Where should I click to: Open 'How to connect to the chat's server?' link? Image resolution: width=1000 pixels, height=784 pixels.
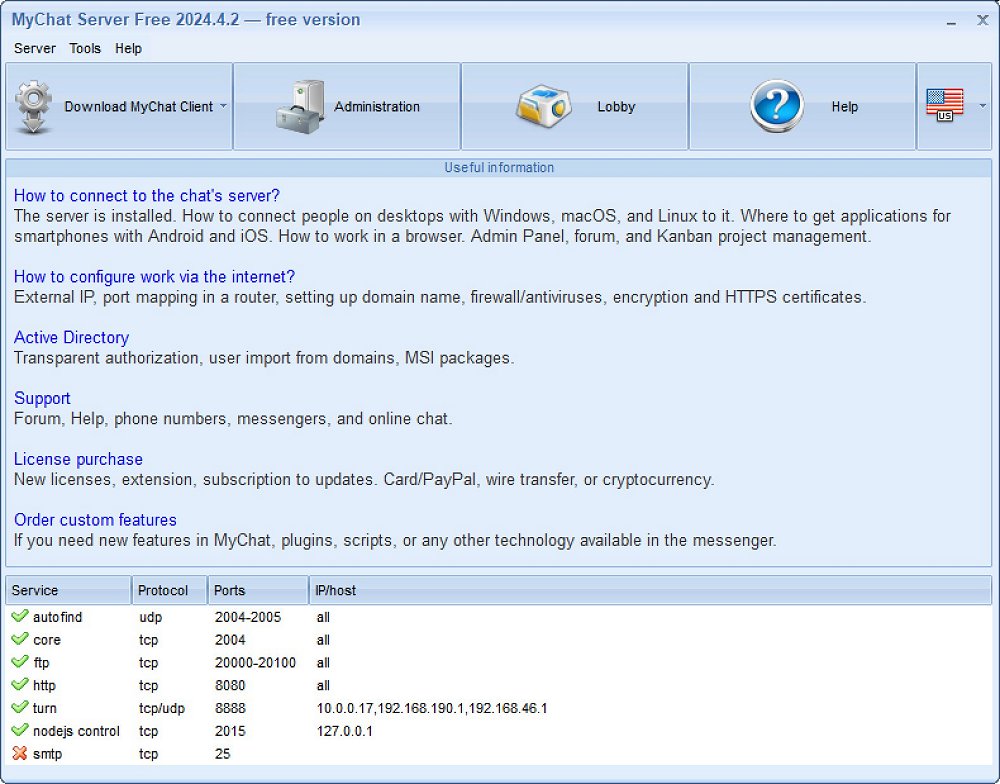click(147, 196)
